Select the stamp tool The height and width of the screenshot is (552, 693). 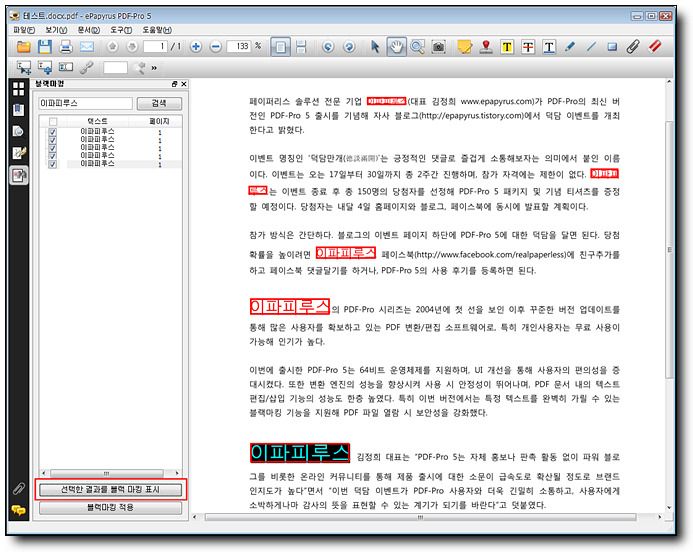click(x=486, y=46)
